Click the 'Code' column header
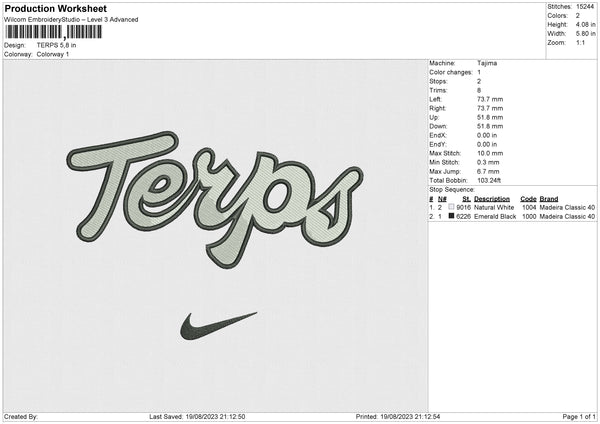This screenshot has width=600, height=424. [x=528, y=199]
